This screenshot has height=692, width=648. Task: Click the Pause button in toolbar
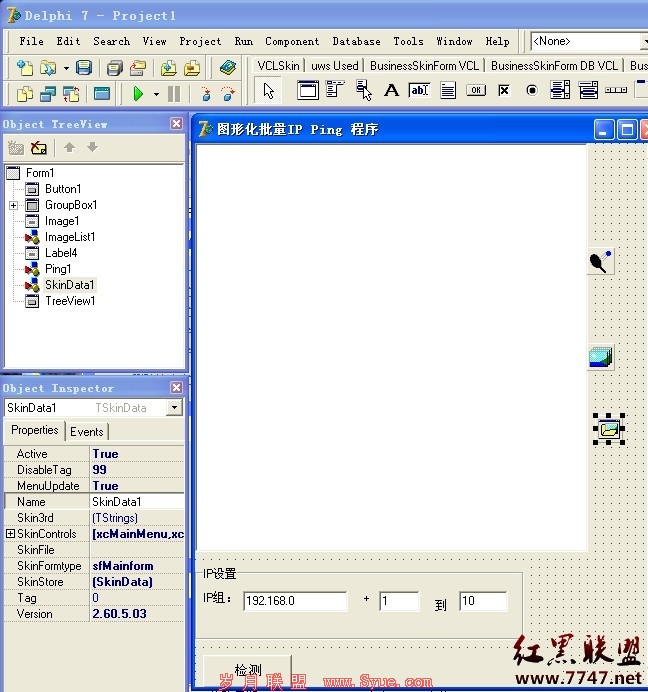click(174, 94)
